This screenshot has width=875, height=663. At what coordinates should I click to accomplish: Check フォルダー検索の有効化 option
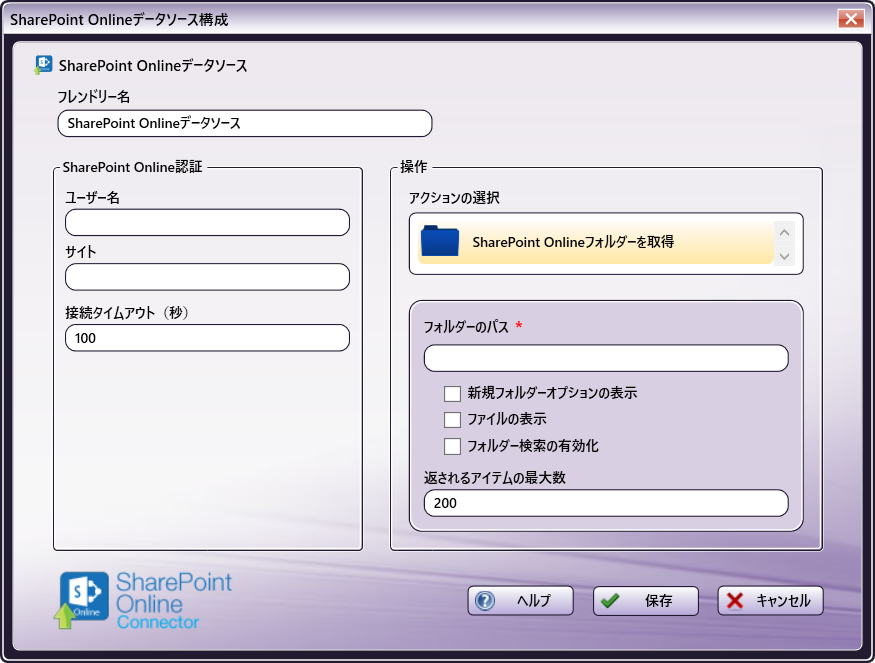[x=452, y=446]
